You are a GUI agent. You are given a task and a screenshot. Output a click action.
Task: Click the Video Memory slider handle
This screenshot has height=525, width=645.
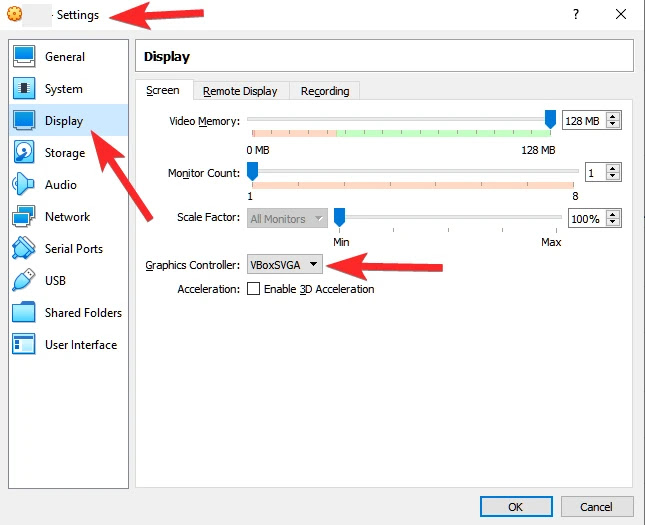point(550,119)
